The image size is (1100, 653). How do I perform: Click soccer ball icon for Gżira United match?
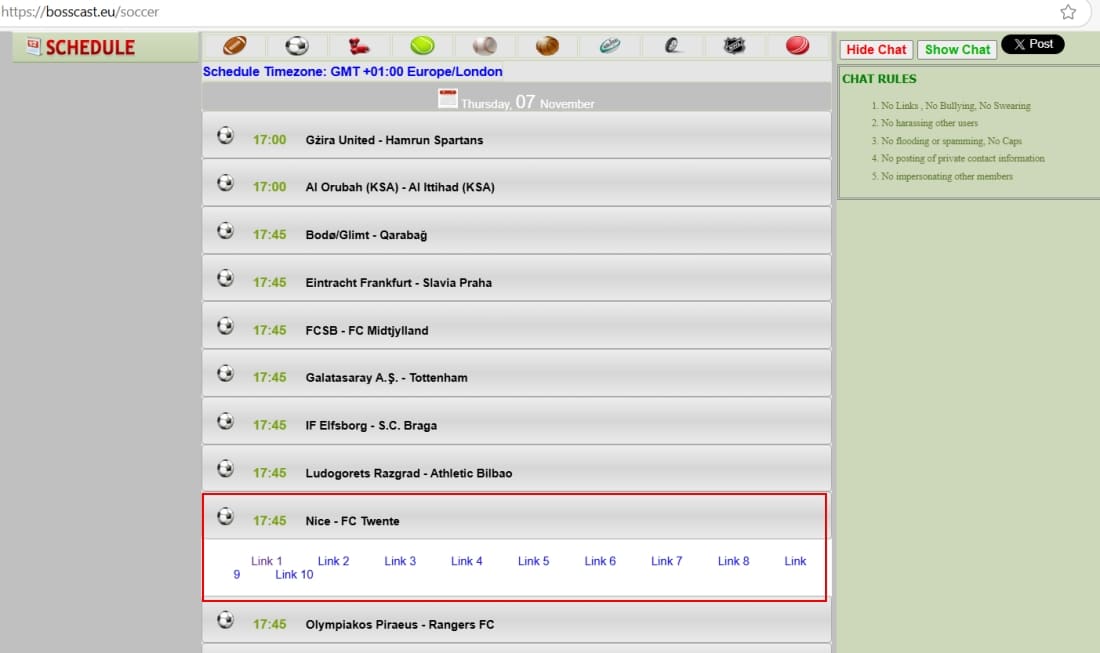[225, 135]
